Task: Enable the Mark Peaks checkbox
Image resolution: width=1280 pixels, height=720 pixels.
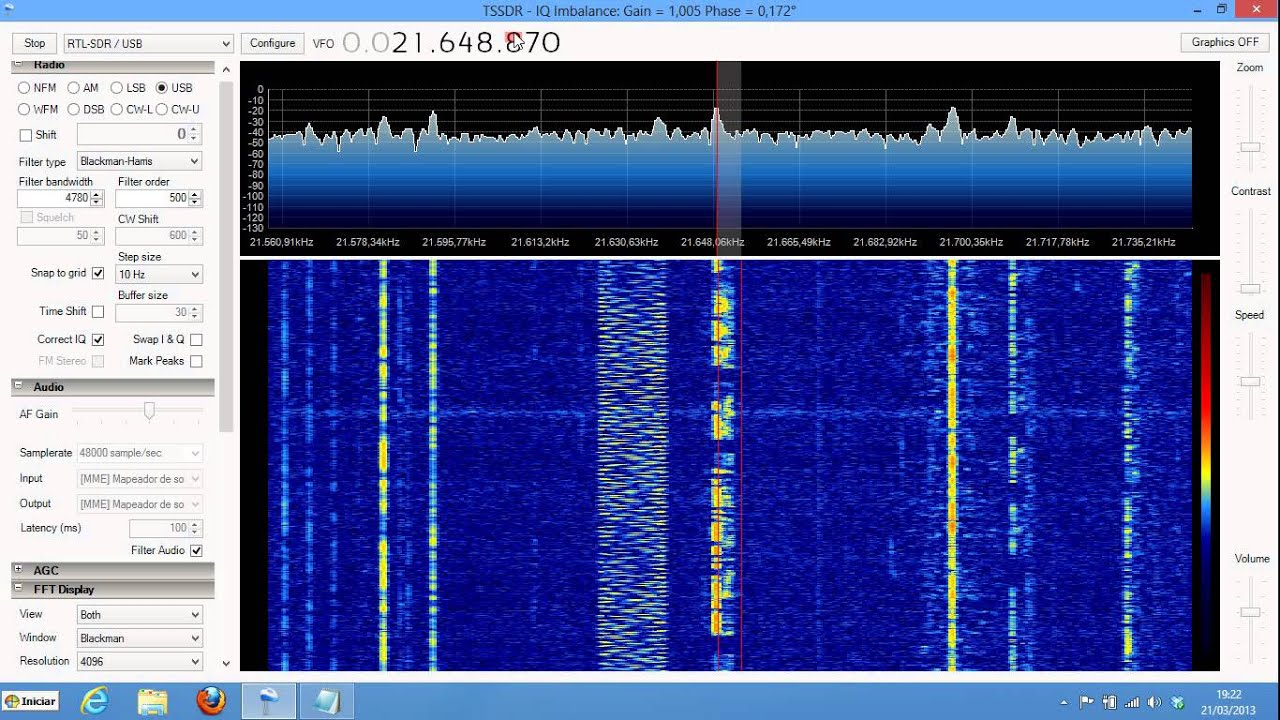Action: [196, 361]
